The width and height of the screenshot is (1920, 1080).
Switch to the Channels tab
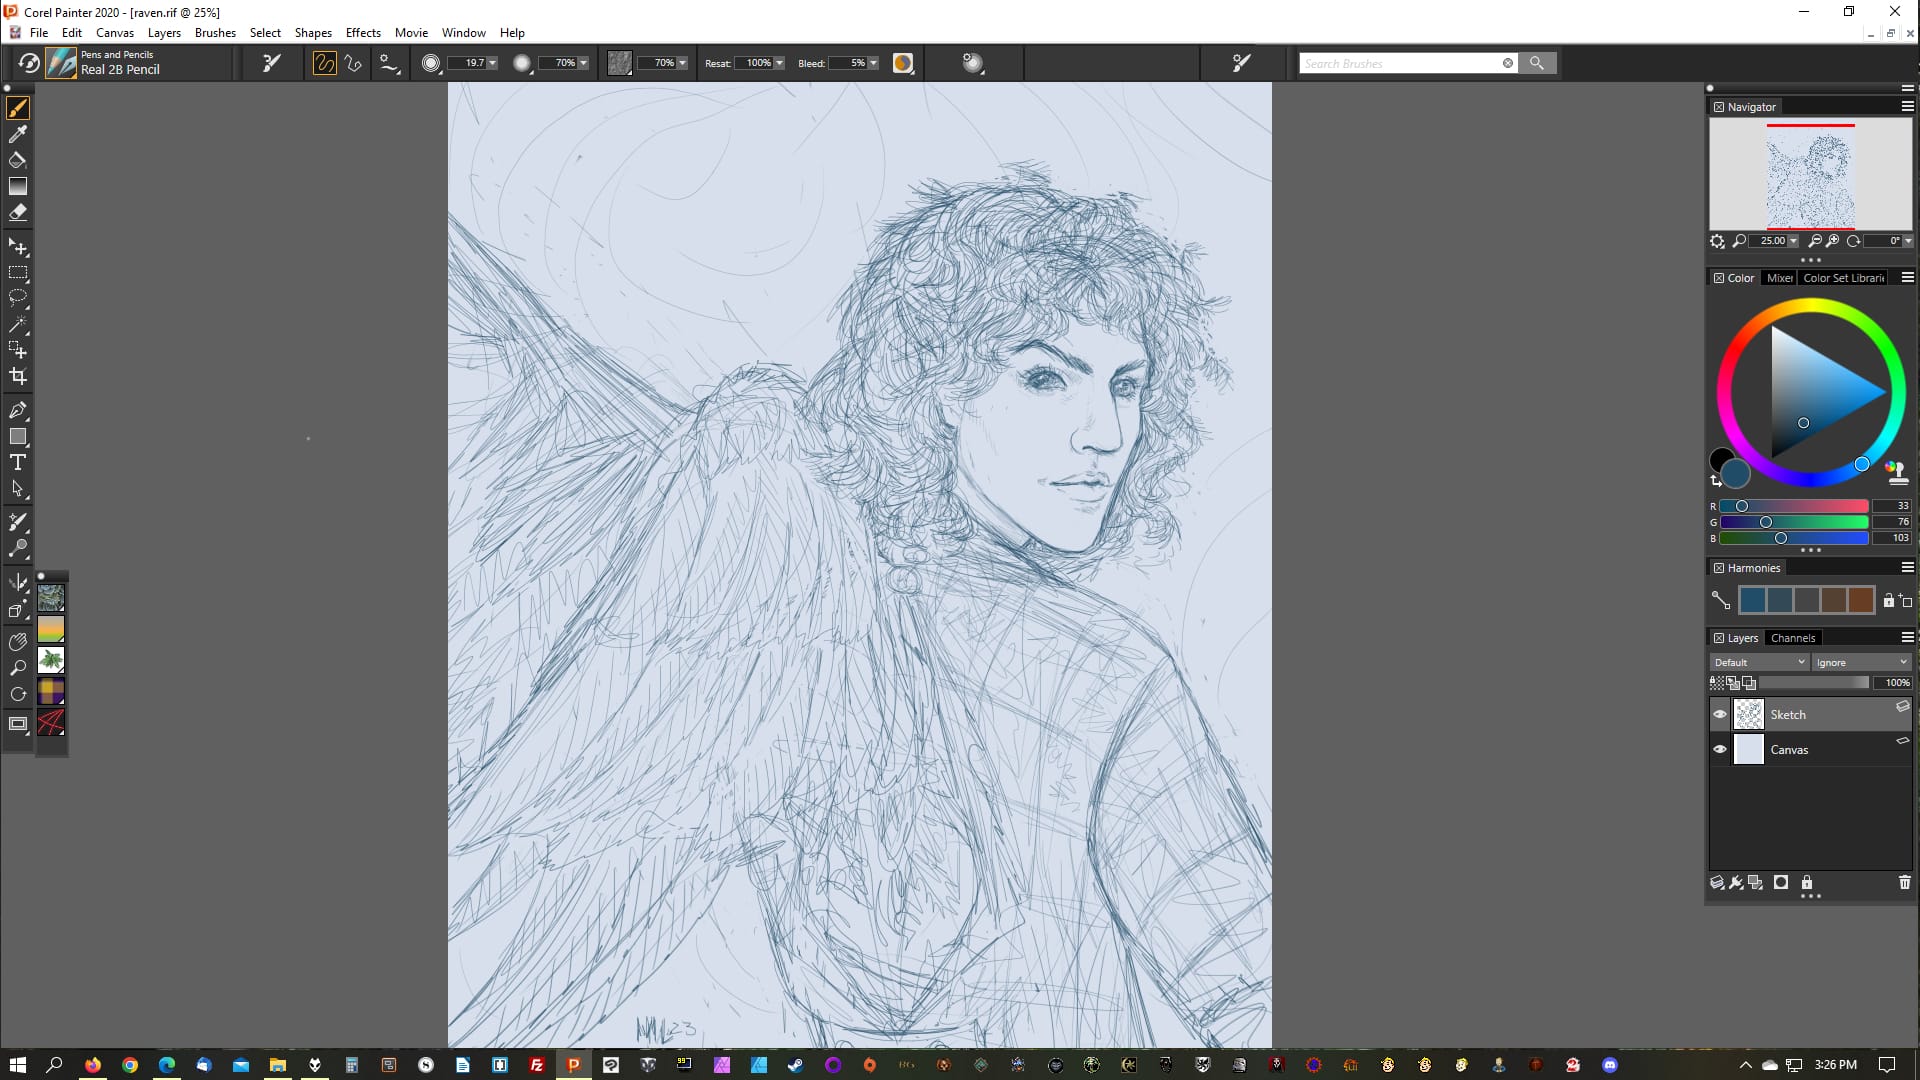(x=1792, y=638)
